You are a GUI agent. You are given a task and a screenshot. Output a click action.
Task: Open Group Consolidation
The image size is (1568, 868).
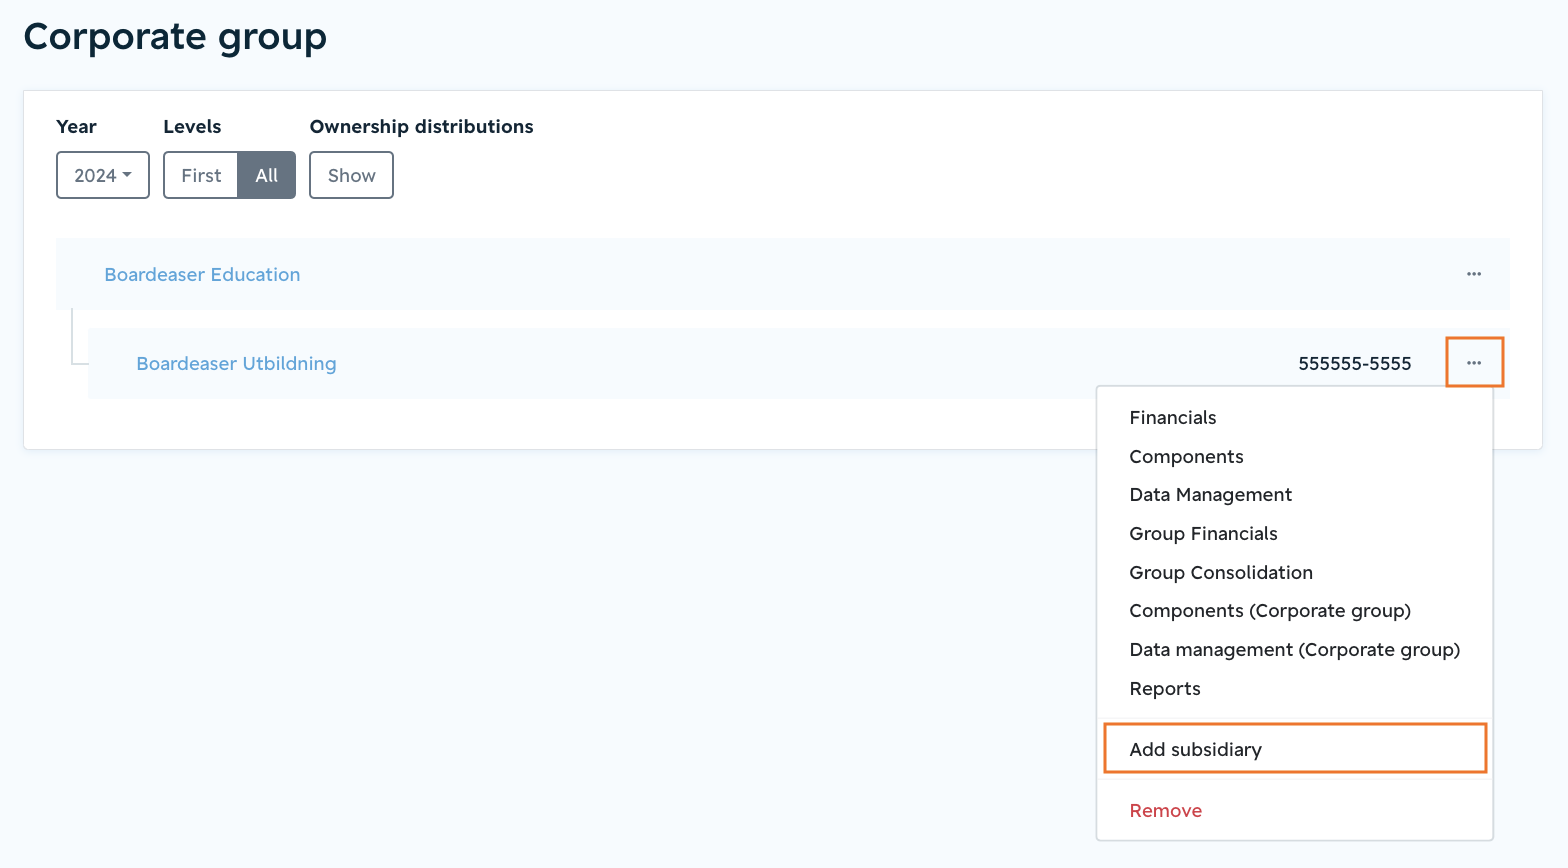1295,573
